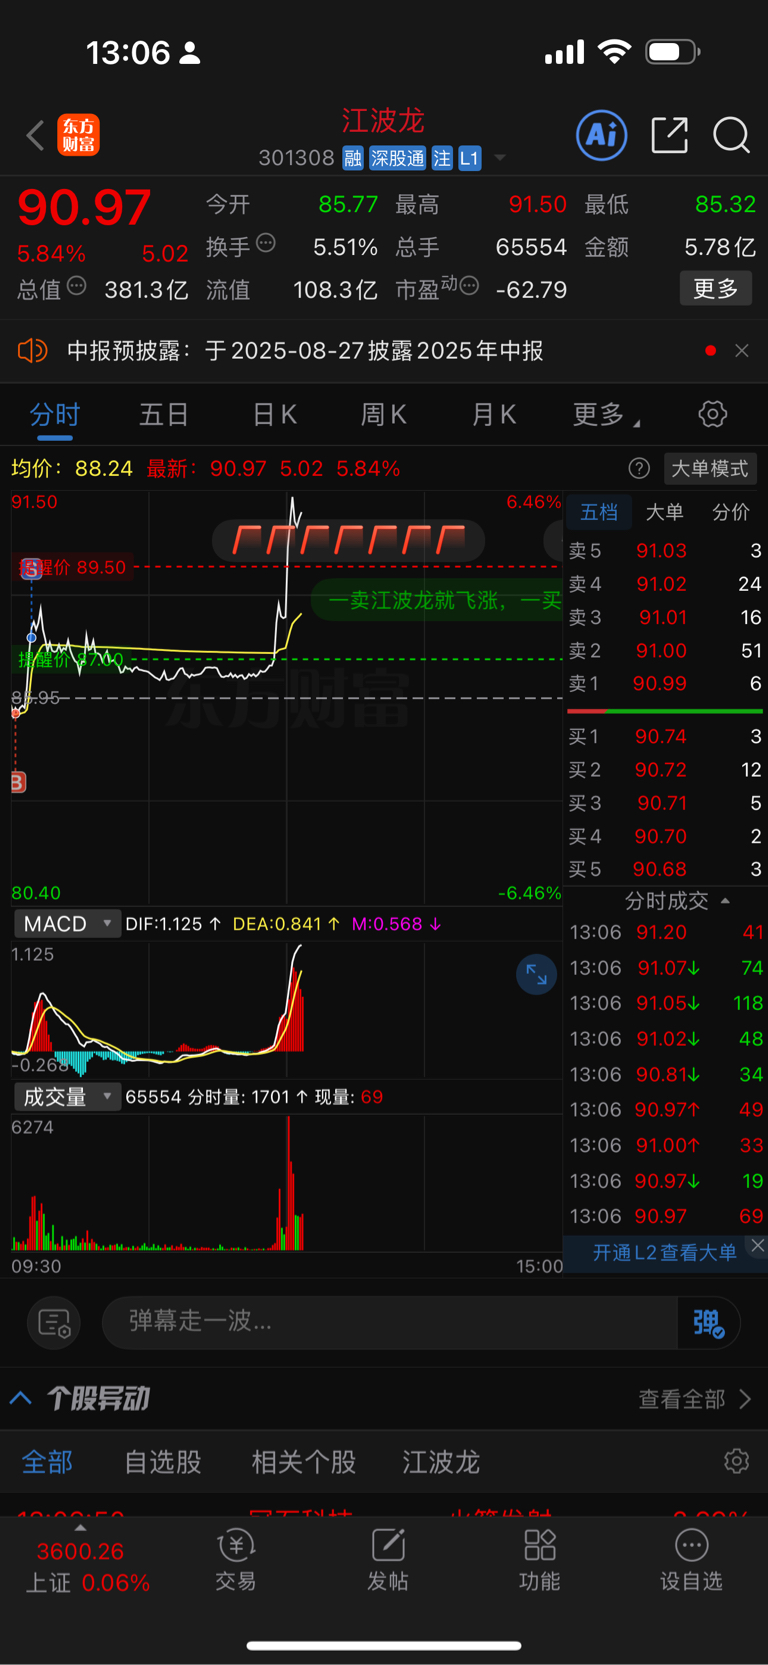Open the barrage list settings icon
768x1665 pixels.
click(x=54, y=1322)
